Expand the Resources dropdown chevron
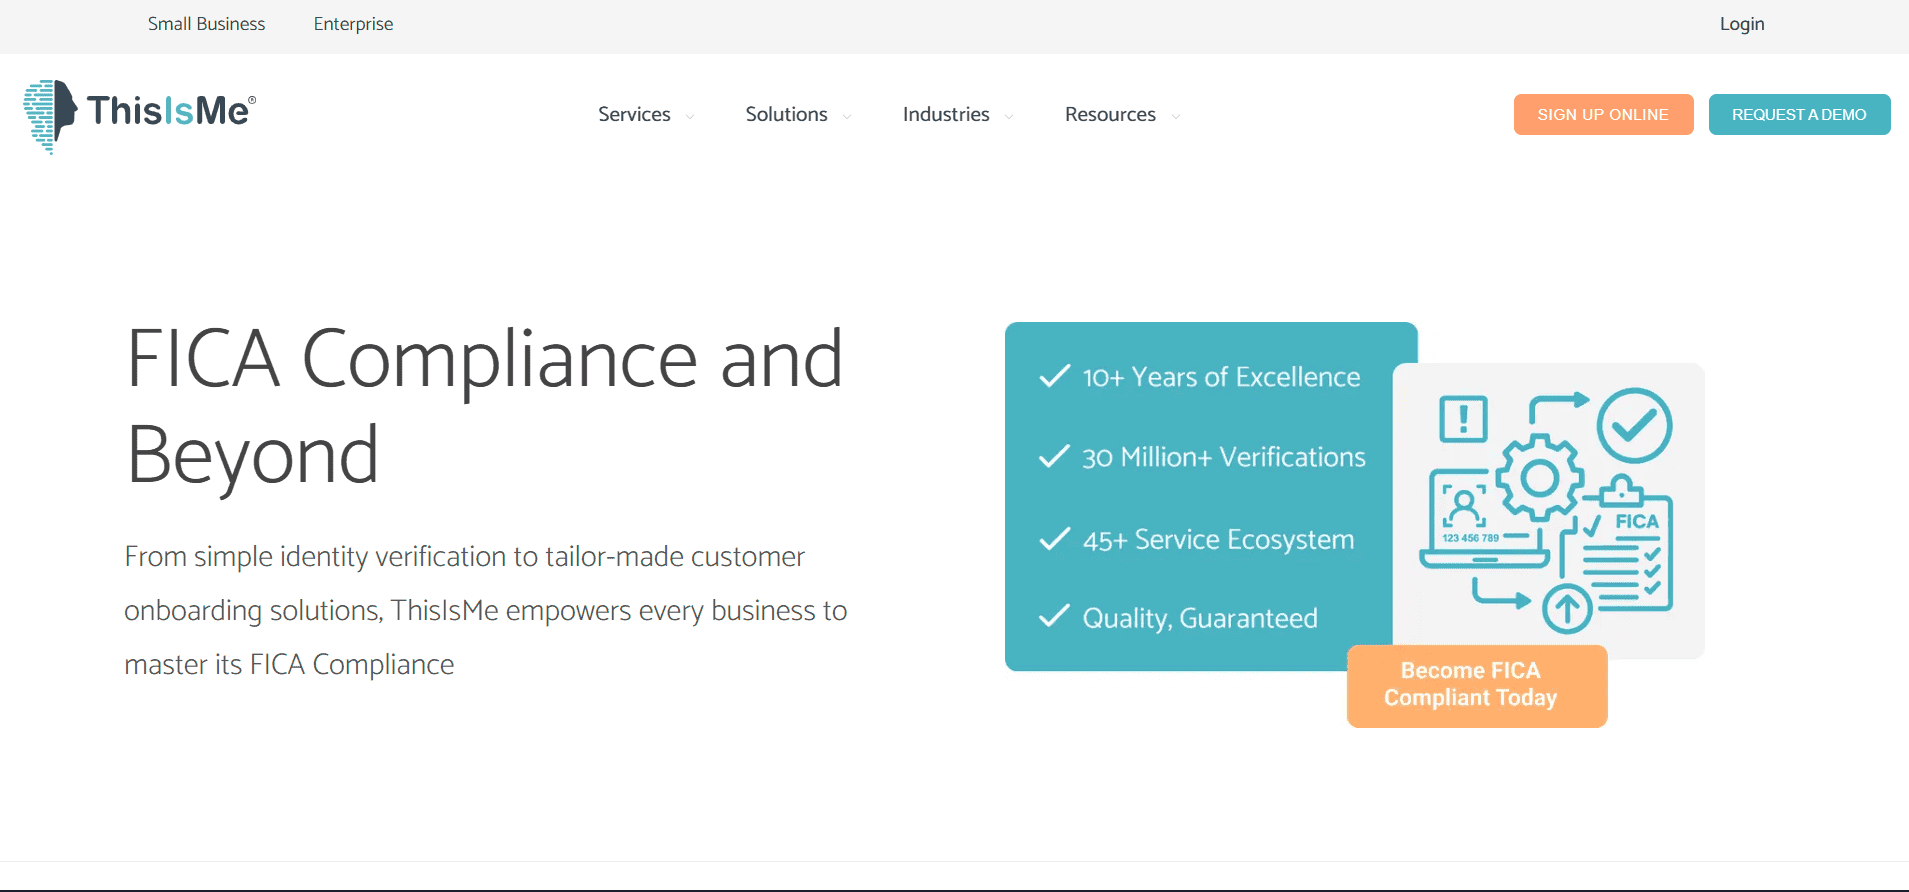 [1176, 117]
